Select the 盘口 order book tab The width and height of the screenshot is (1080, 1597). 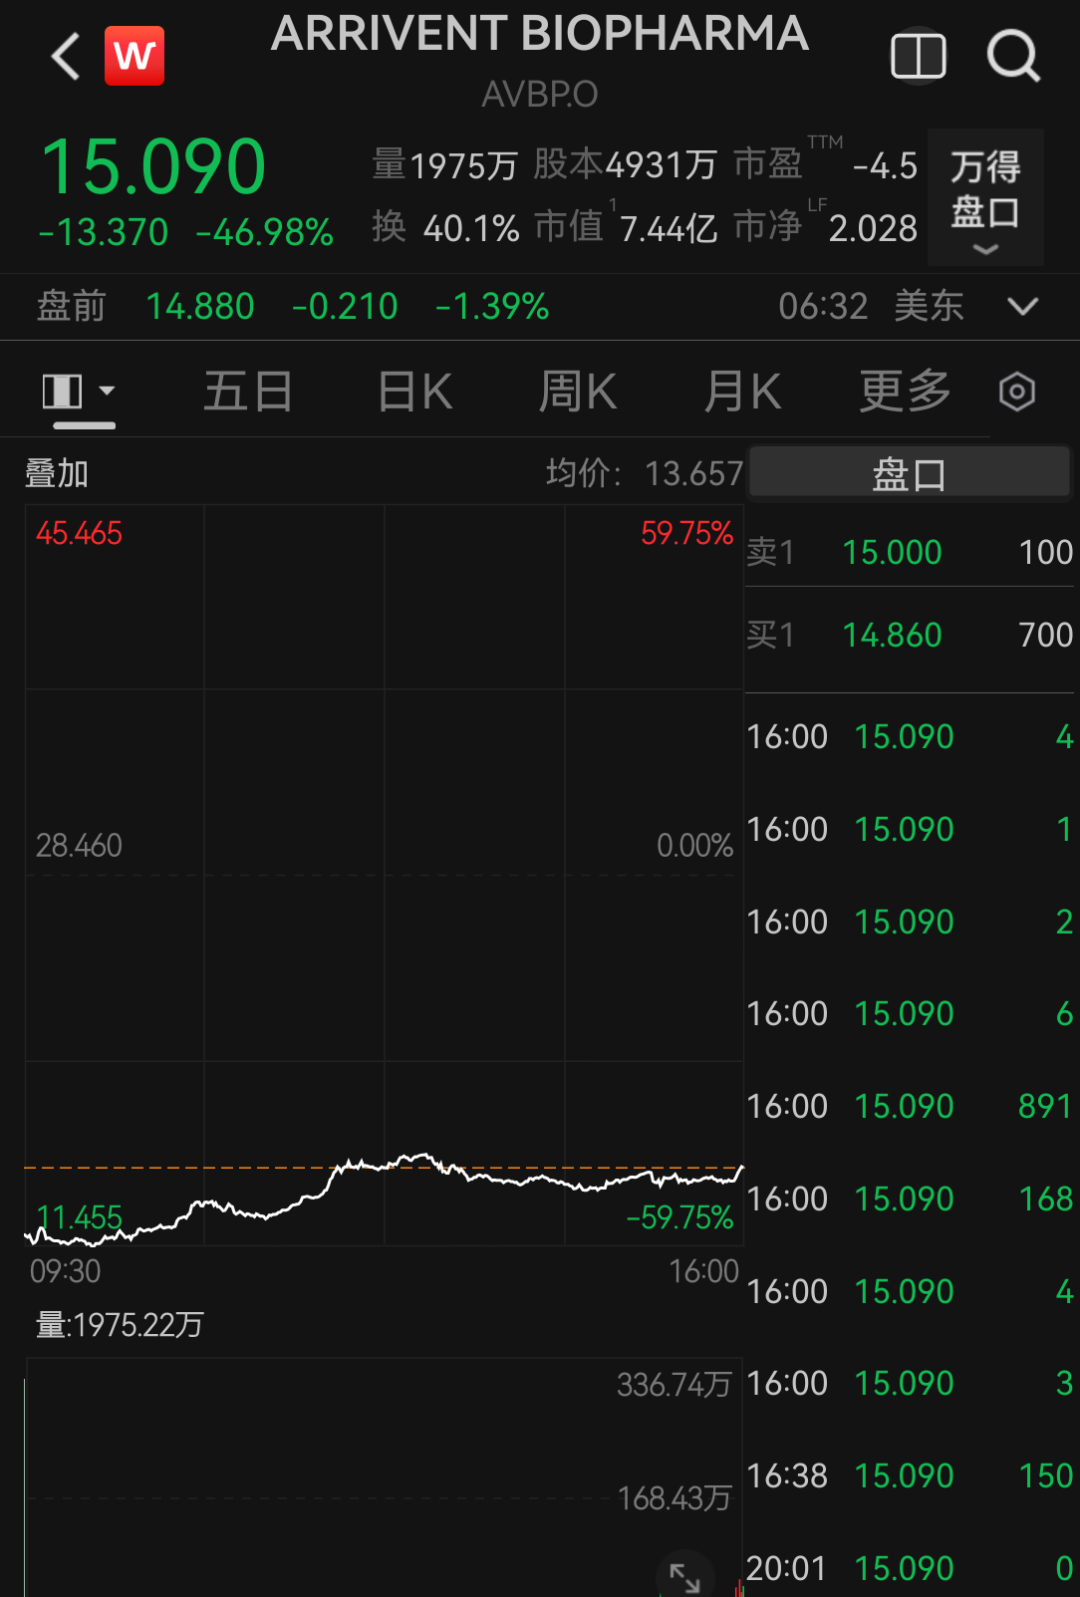coord(909,473)
